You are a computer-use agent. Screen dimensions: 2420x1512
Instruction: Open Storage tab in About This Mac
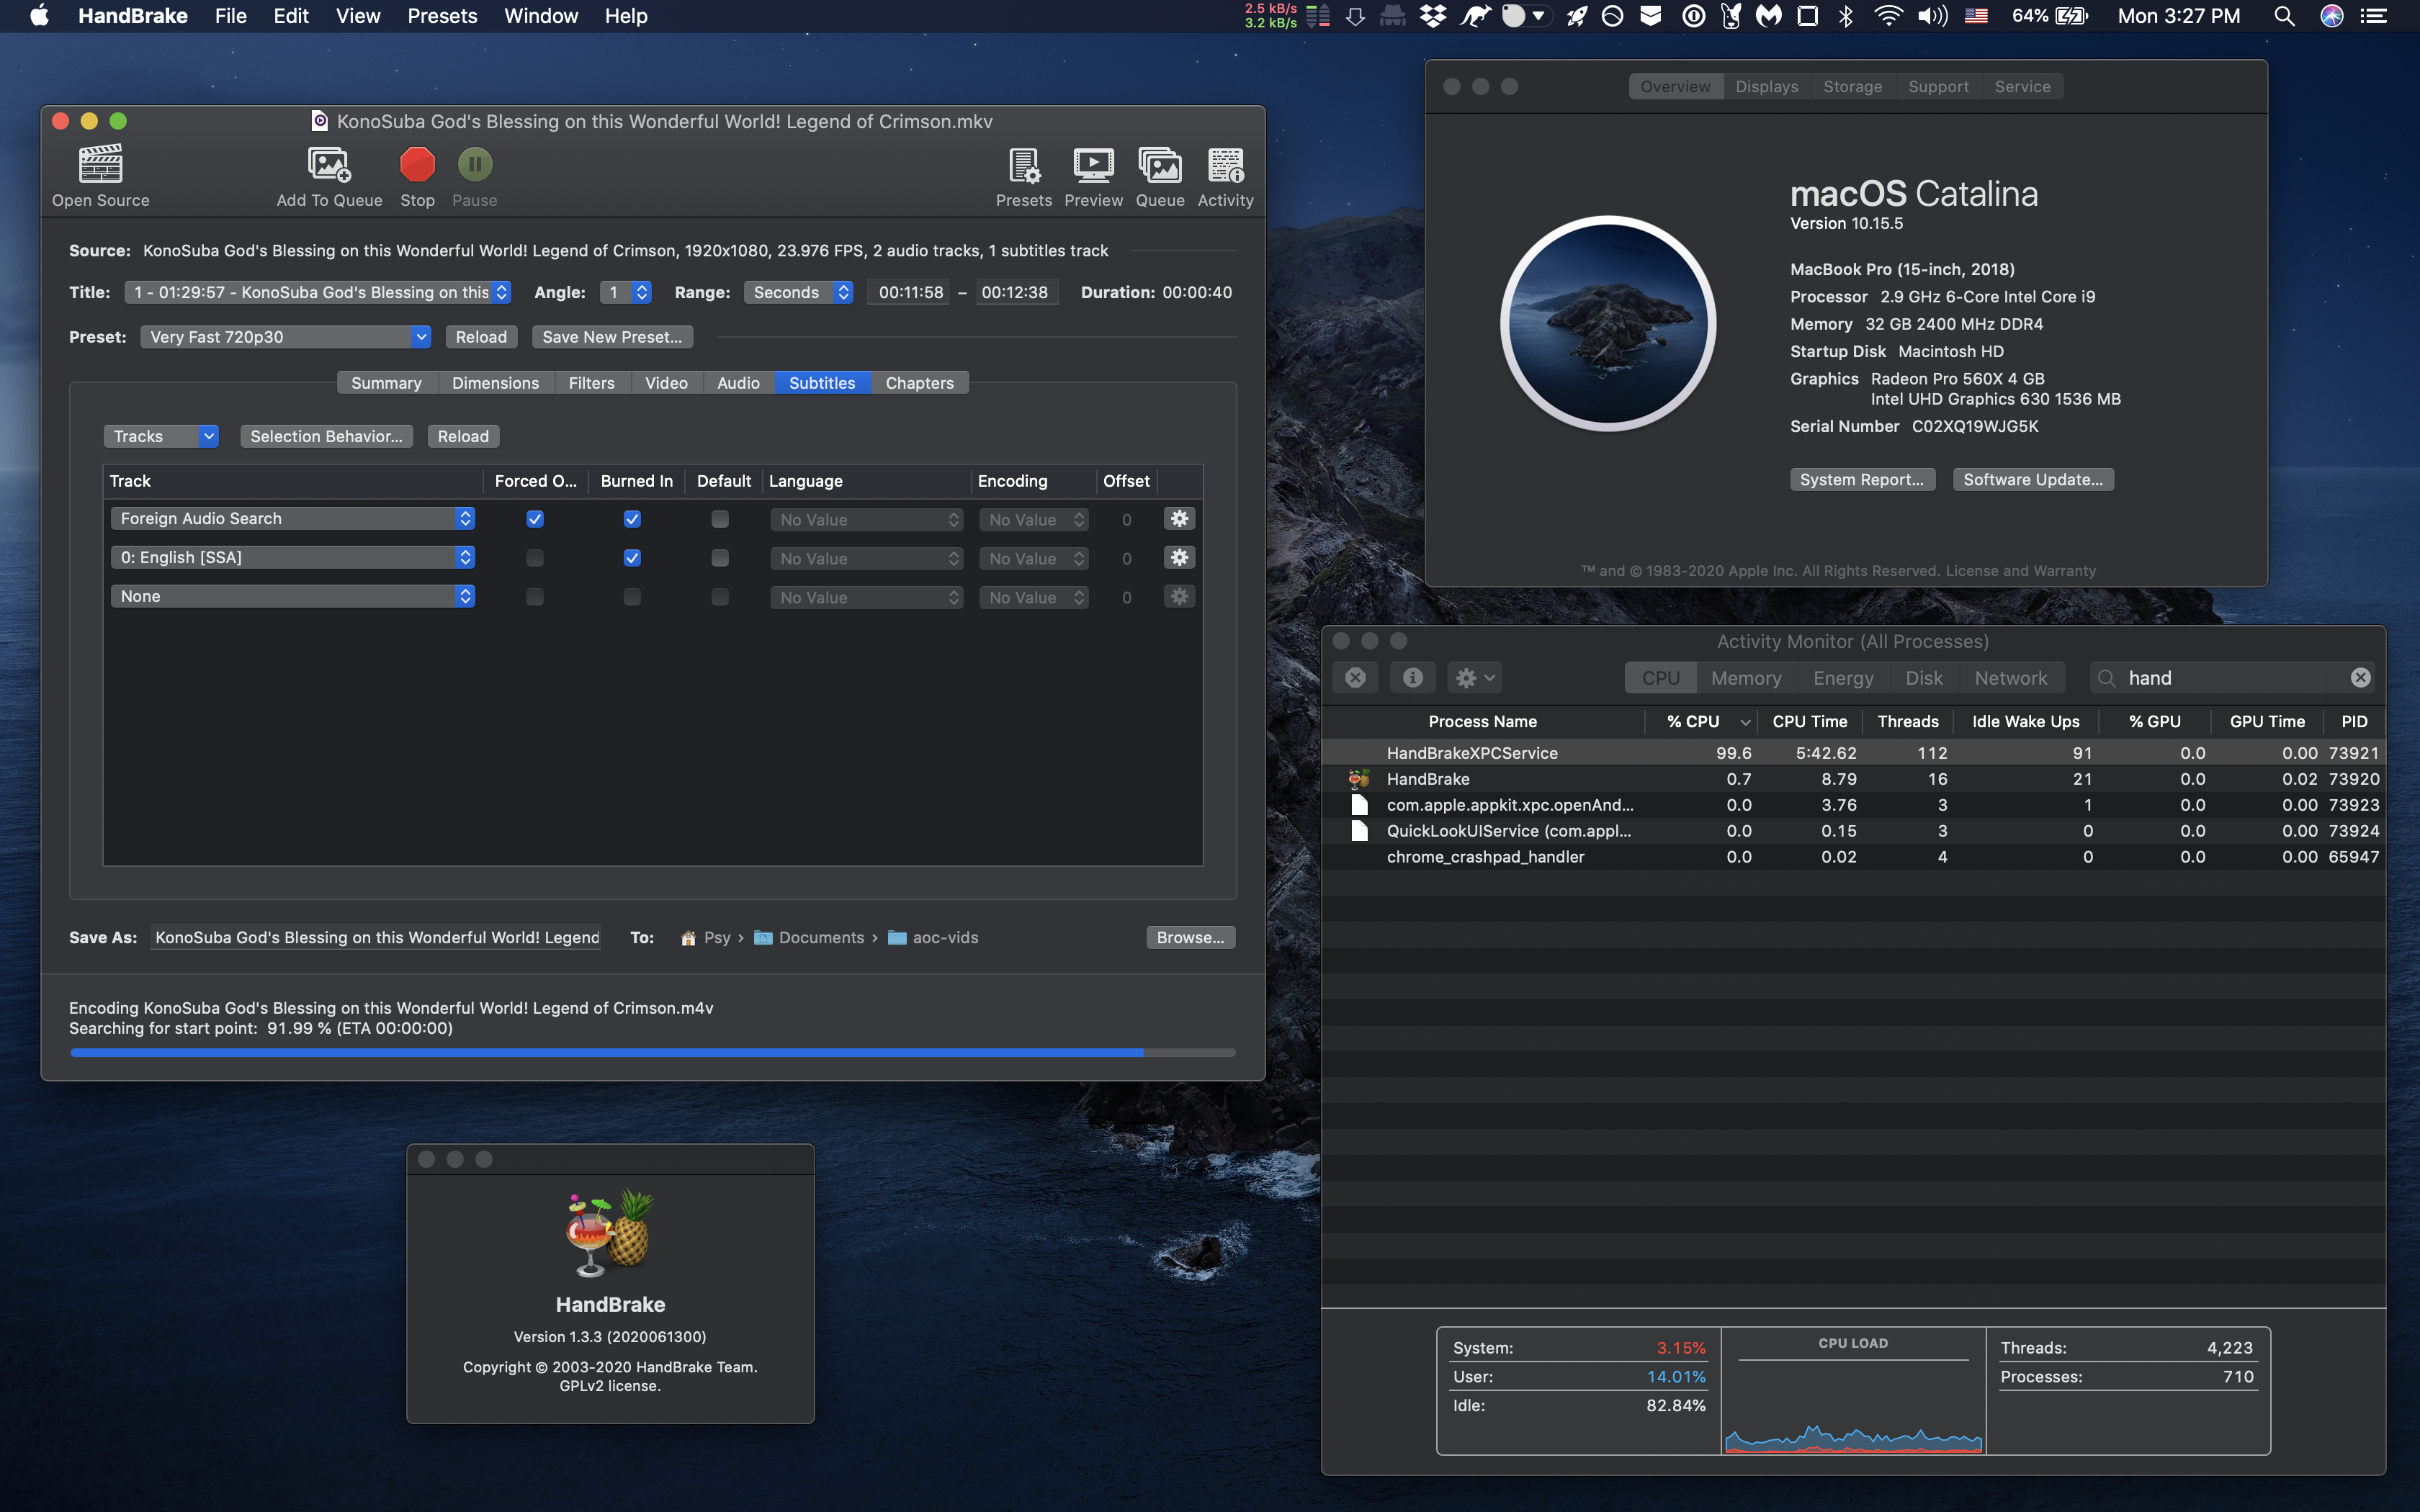tap(1852, 87)
